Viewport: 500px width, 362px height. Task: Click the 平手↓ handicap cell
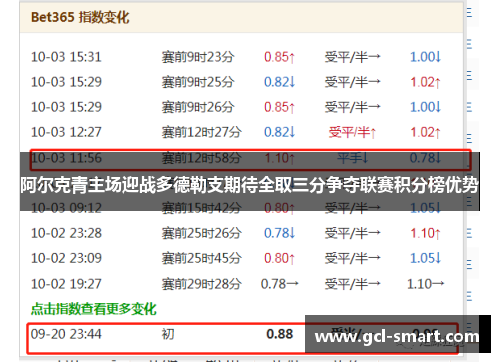coord(352,158)
